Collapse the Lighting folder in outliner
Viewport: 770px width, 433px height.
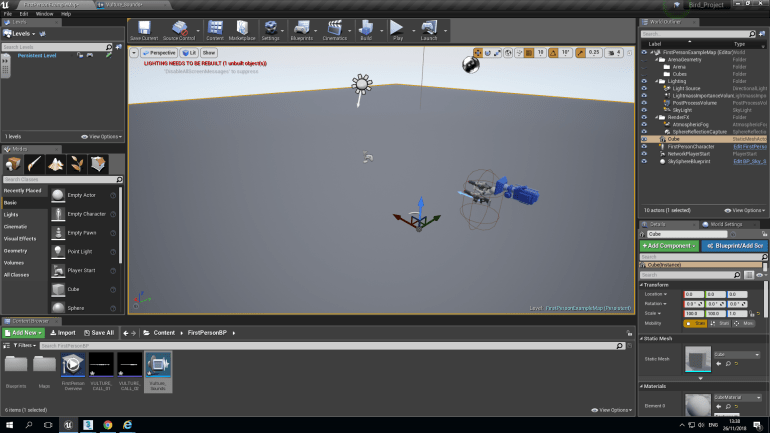pos(657,81)
